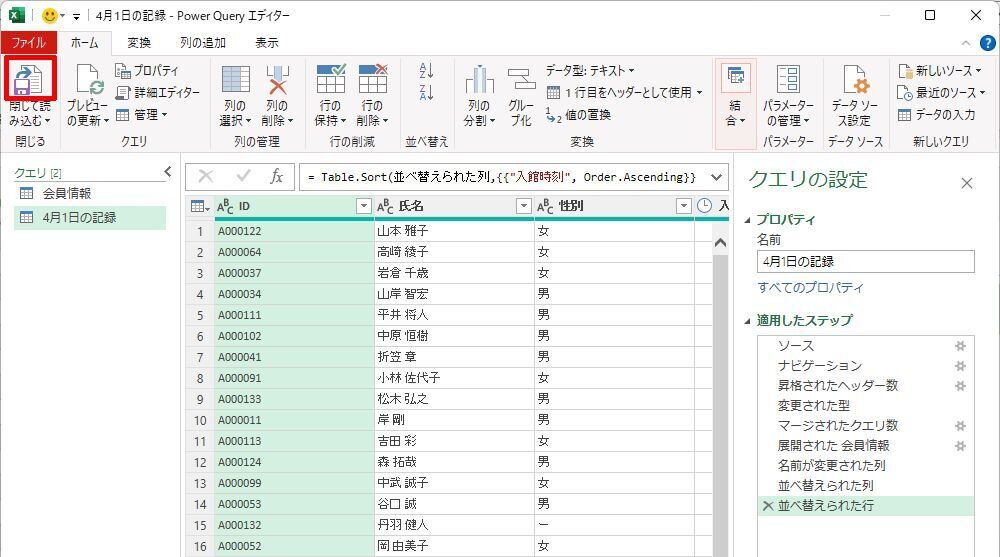
Task: Confirm the formula with the check mark
Action: (243, 176)
